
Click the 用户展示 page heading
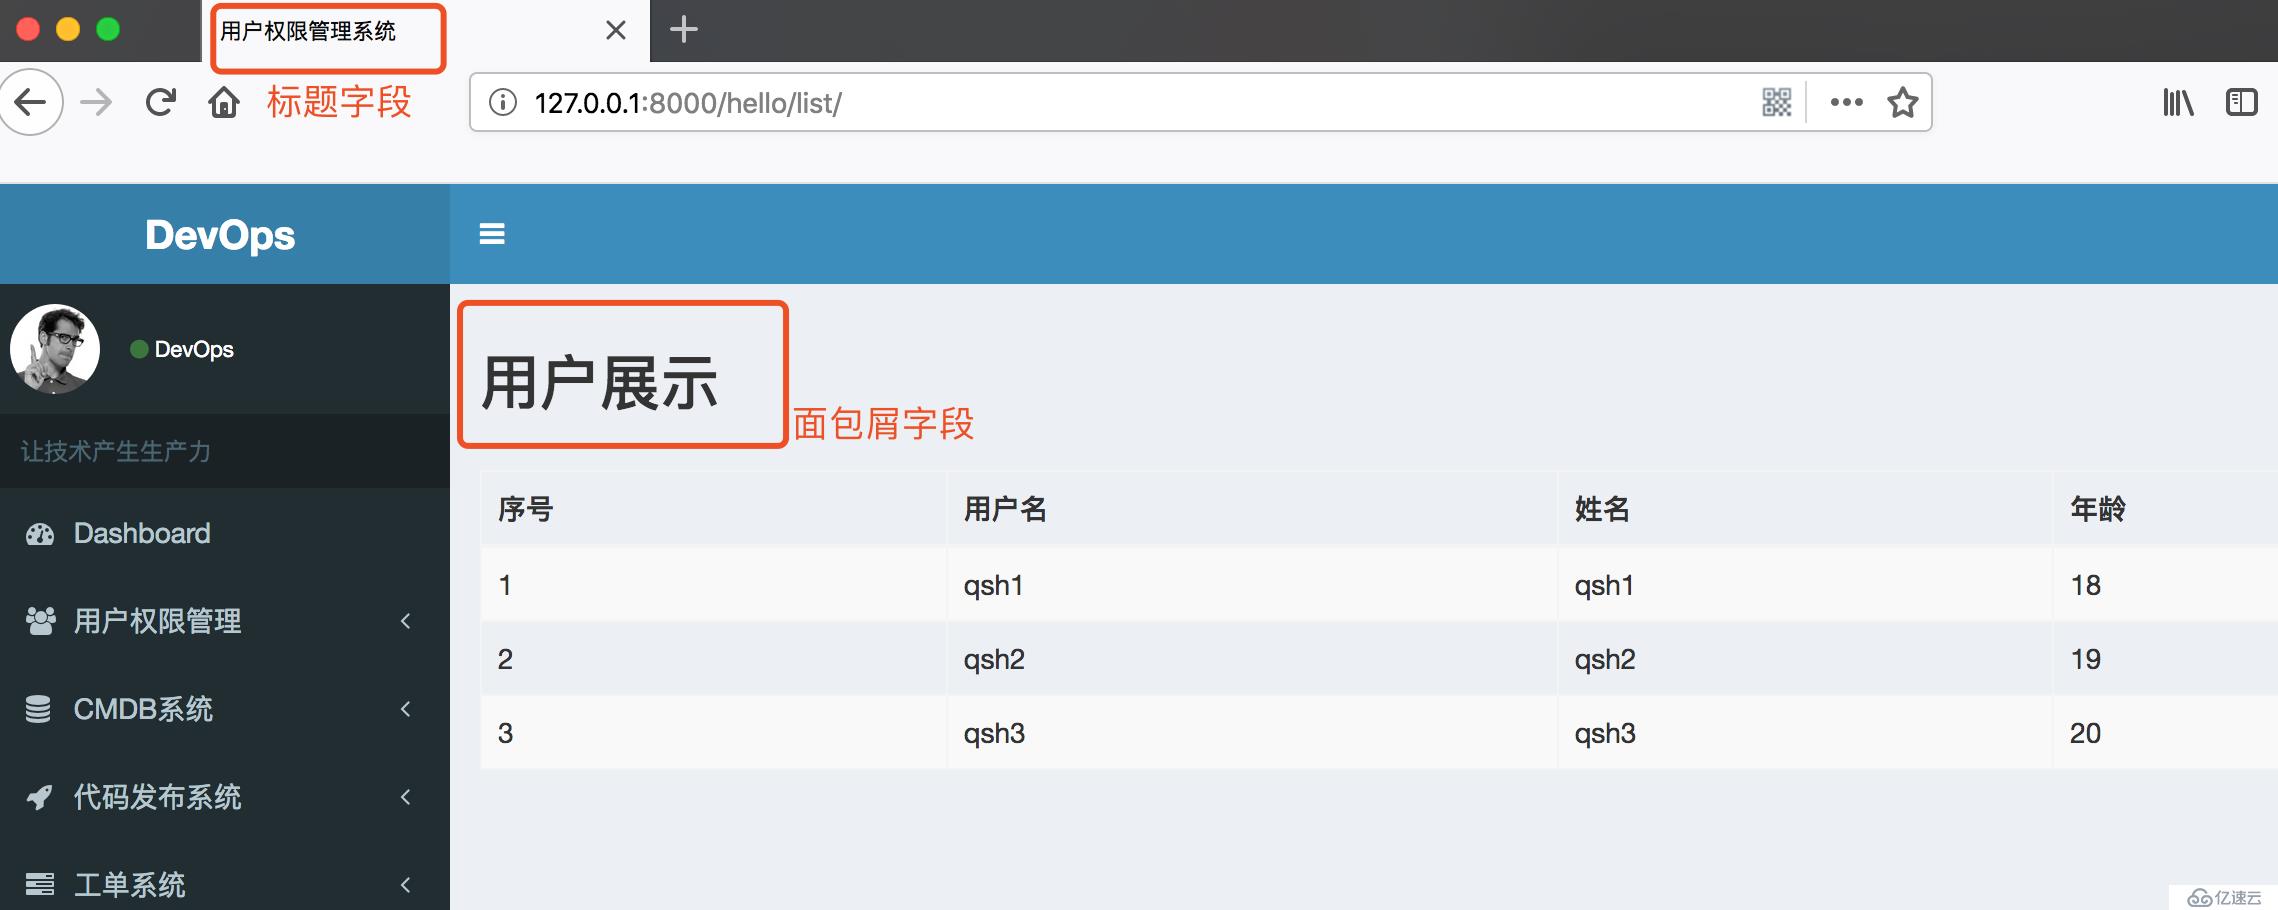point(600,383)
